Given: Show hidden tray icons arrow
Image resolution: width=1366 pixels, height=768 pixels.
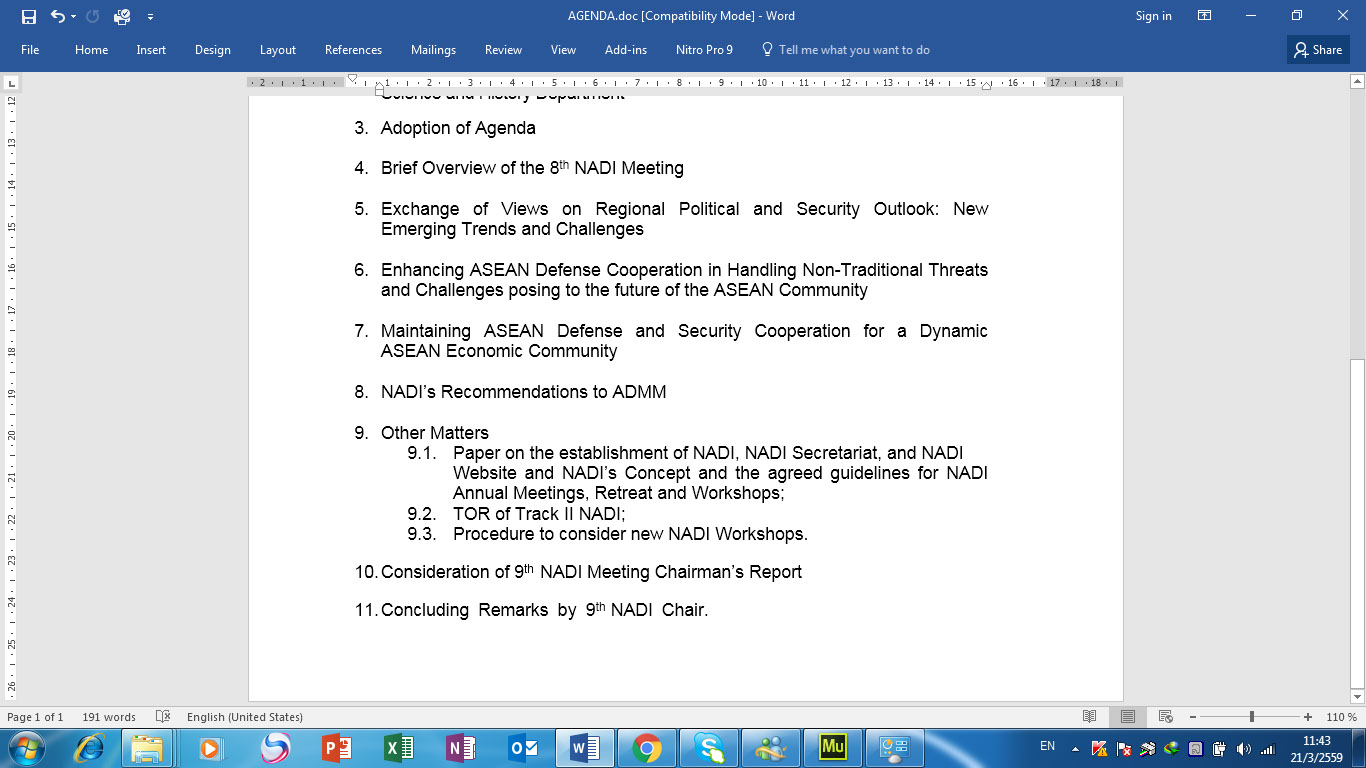Looking at the screenshot, I should pyautogui.click(x=1075, y=748).
